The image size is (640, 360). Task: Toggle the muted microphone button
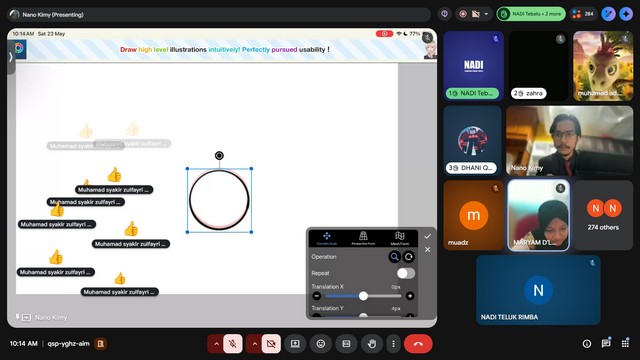click(233, 344)
